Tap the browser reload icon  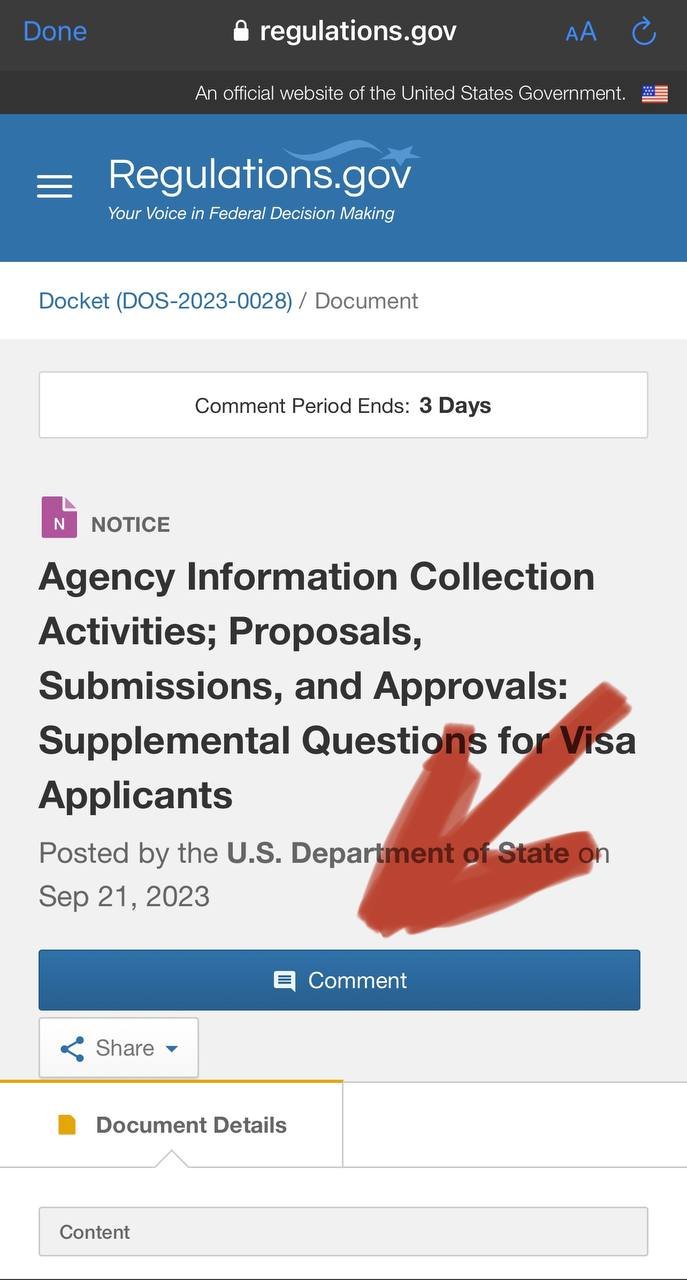[x=644, y=32]
